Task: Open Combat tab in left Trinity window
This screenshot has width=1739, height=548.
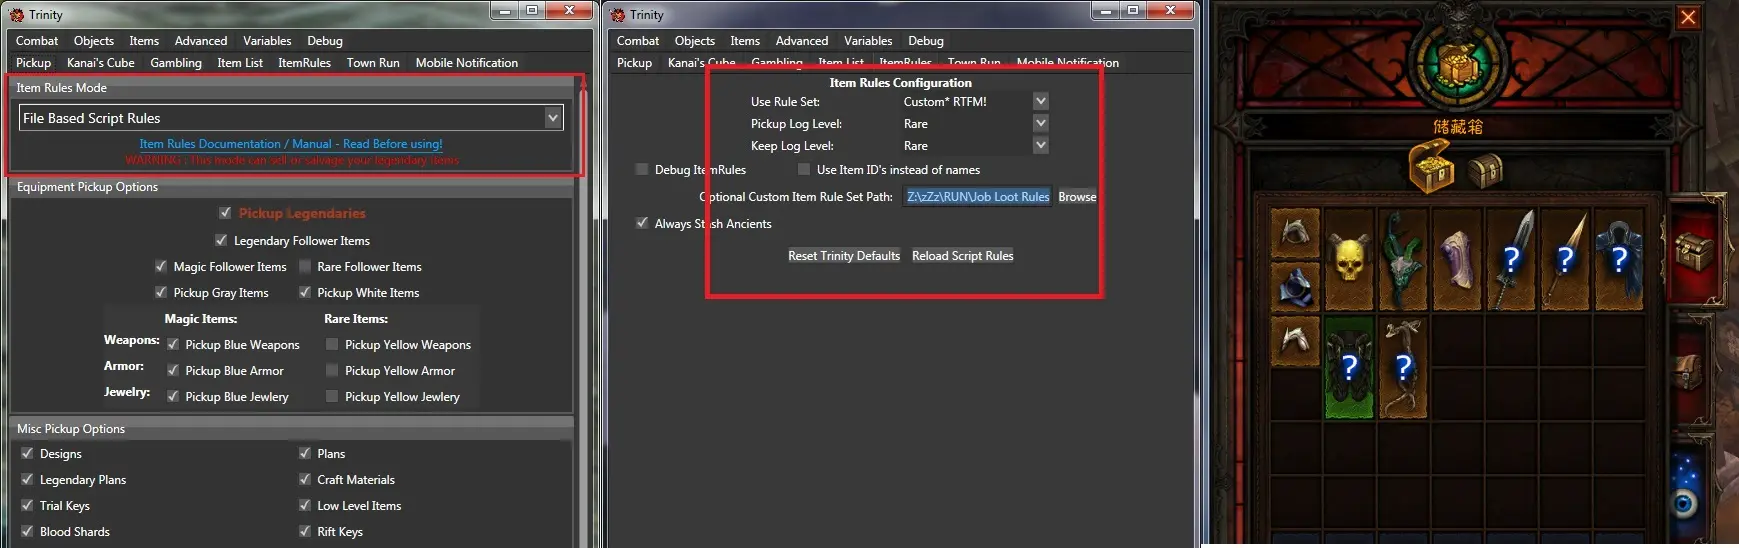Action: click(37, 41)
